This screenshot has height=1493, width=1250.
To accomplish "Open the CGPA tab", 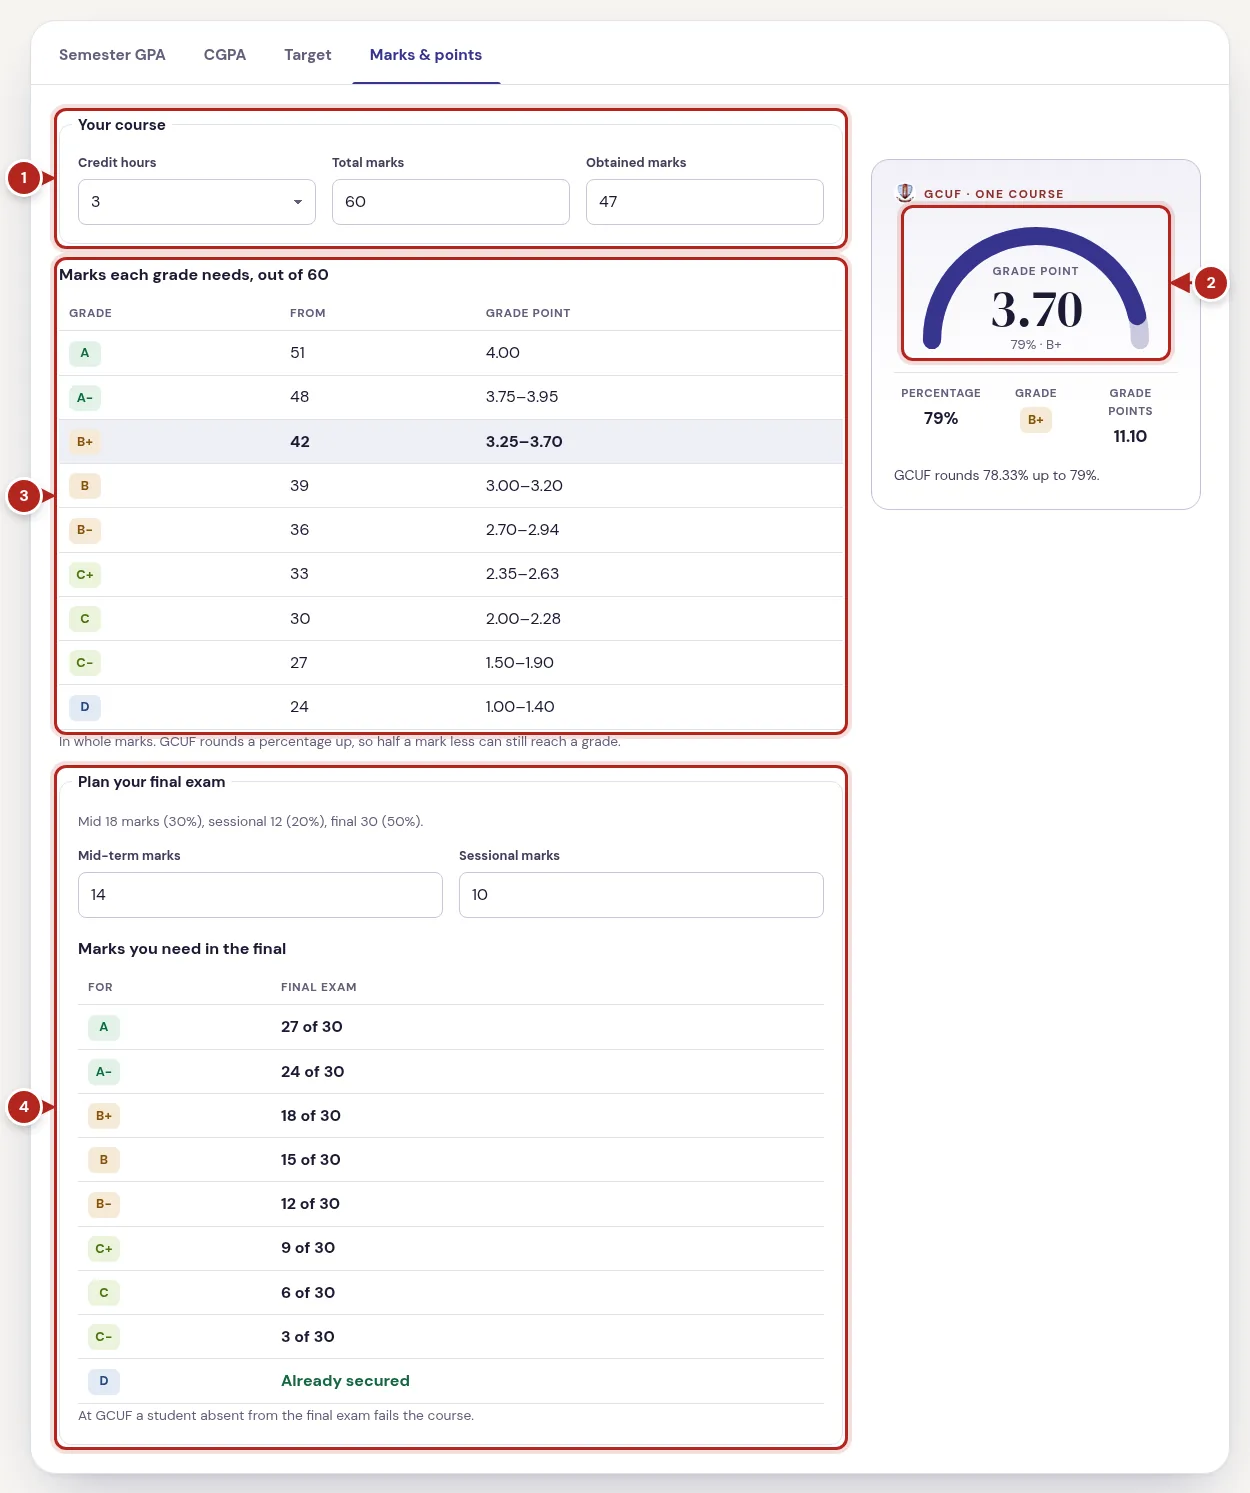I will pos(225,55).
